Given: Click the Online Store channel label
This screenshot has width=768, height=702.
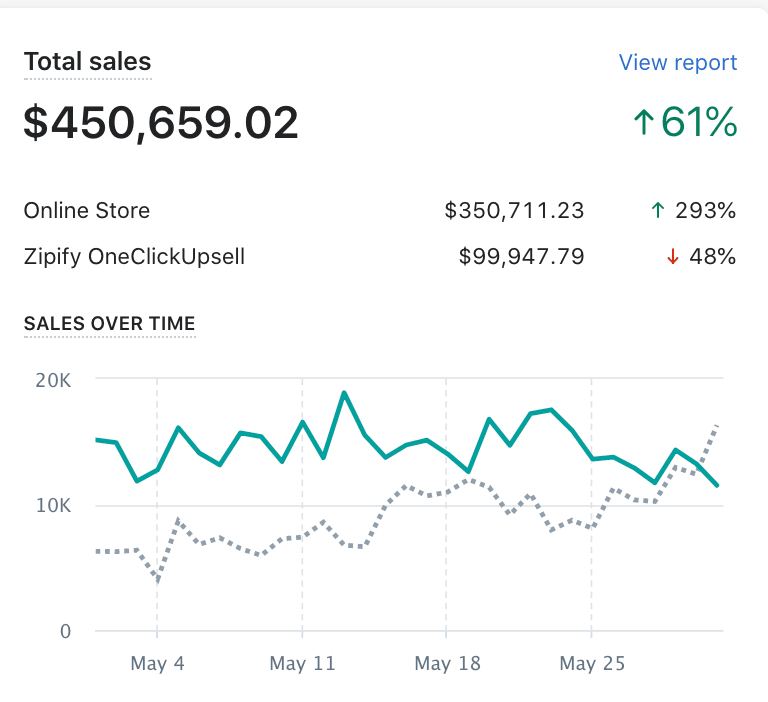Looking at the screenshot, I should [87, 211].
